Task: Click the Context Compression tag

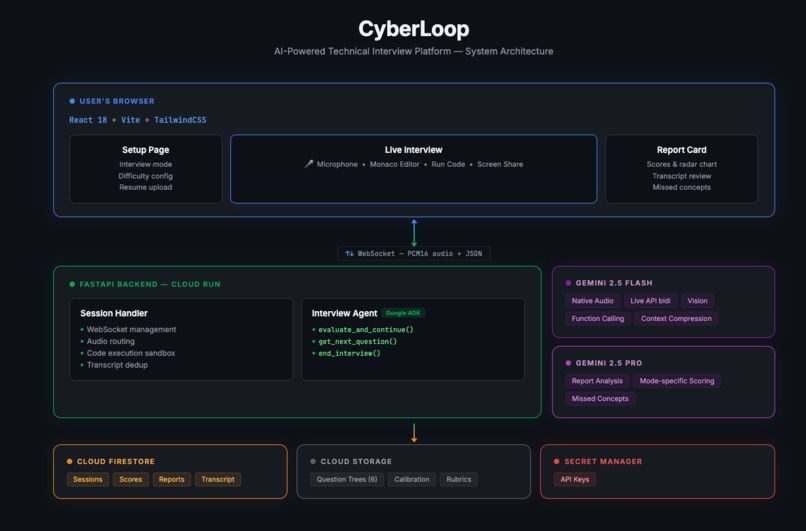Action: (x=676, y=319)
